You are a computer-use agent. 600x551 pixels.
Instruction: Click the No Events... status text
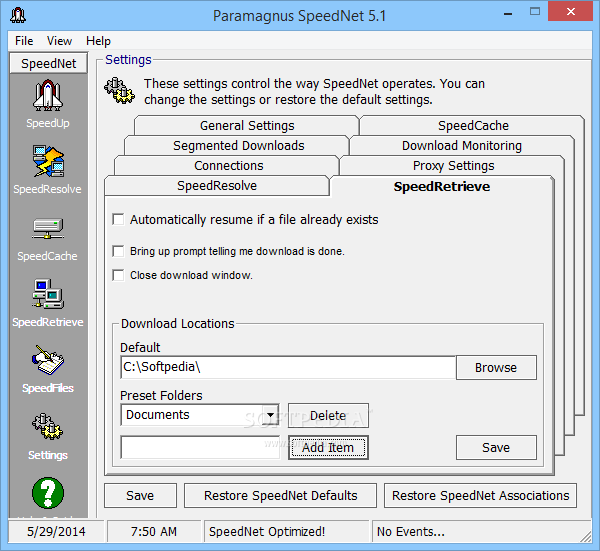[411, 531]
